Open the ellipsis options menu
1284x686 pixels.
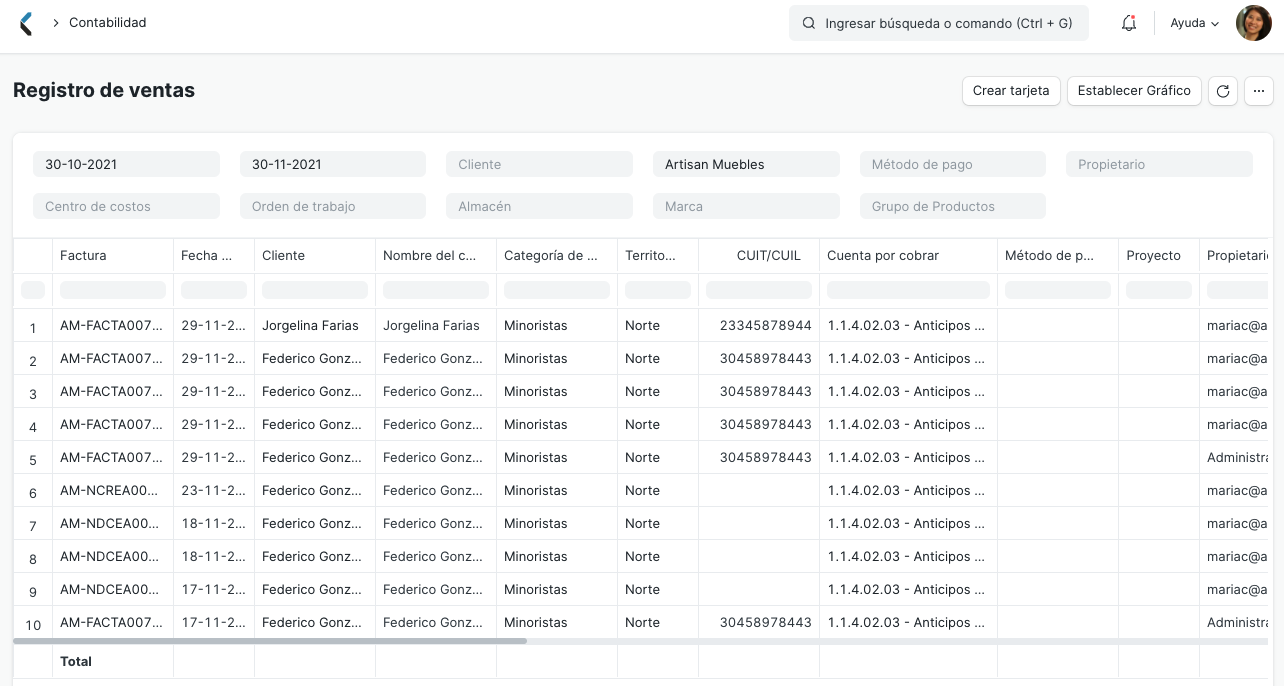tap(1259, 91)
